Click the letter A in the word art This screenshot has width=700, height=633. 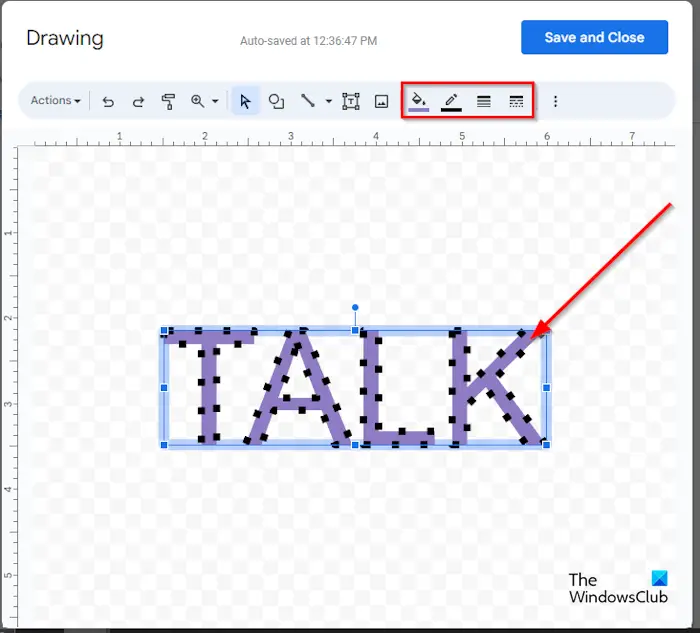298,387
